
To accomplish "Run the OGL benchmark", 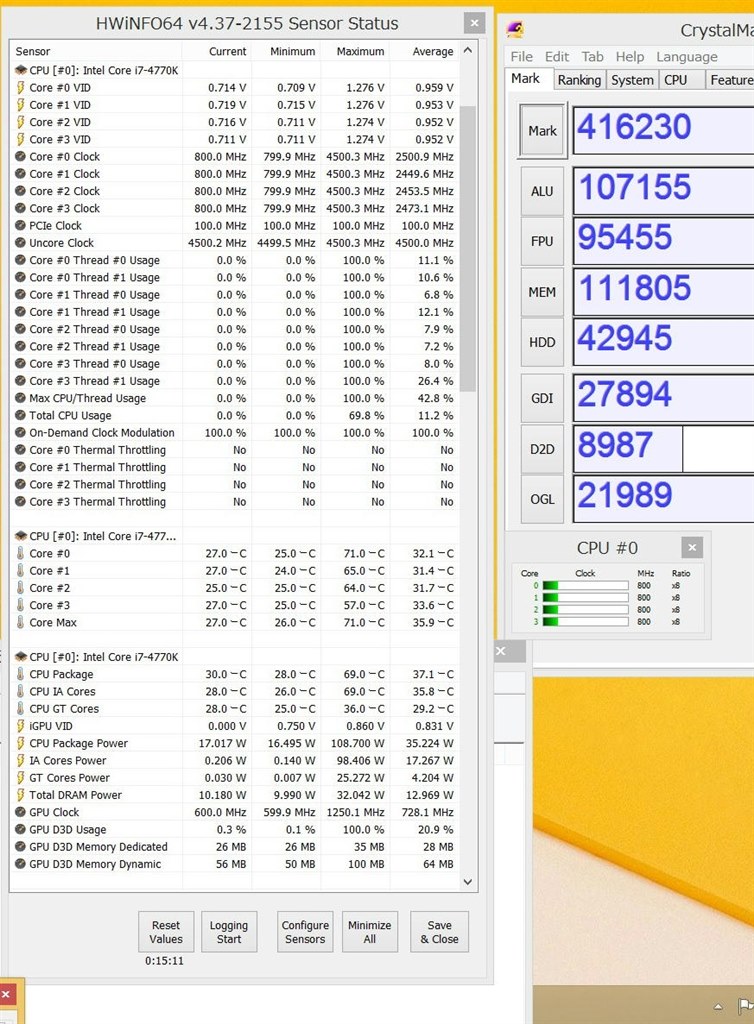I will point(542,499).
